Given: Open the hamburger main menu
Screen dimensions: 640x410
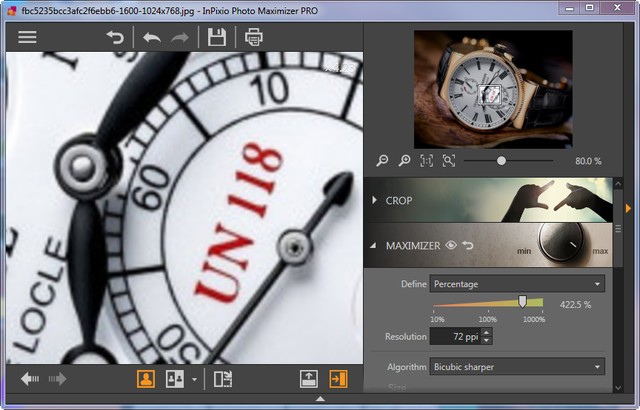Looking at the screenshot, I should [x=27, y=37].
